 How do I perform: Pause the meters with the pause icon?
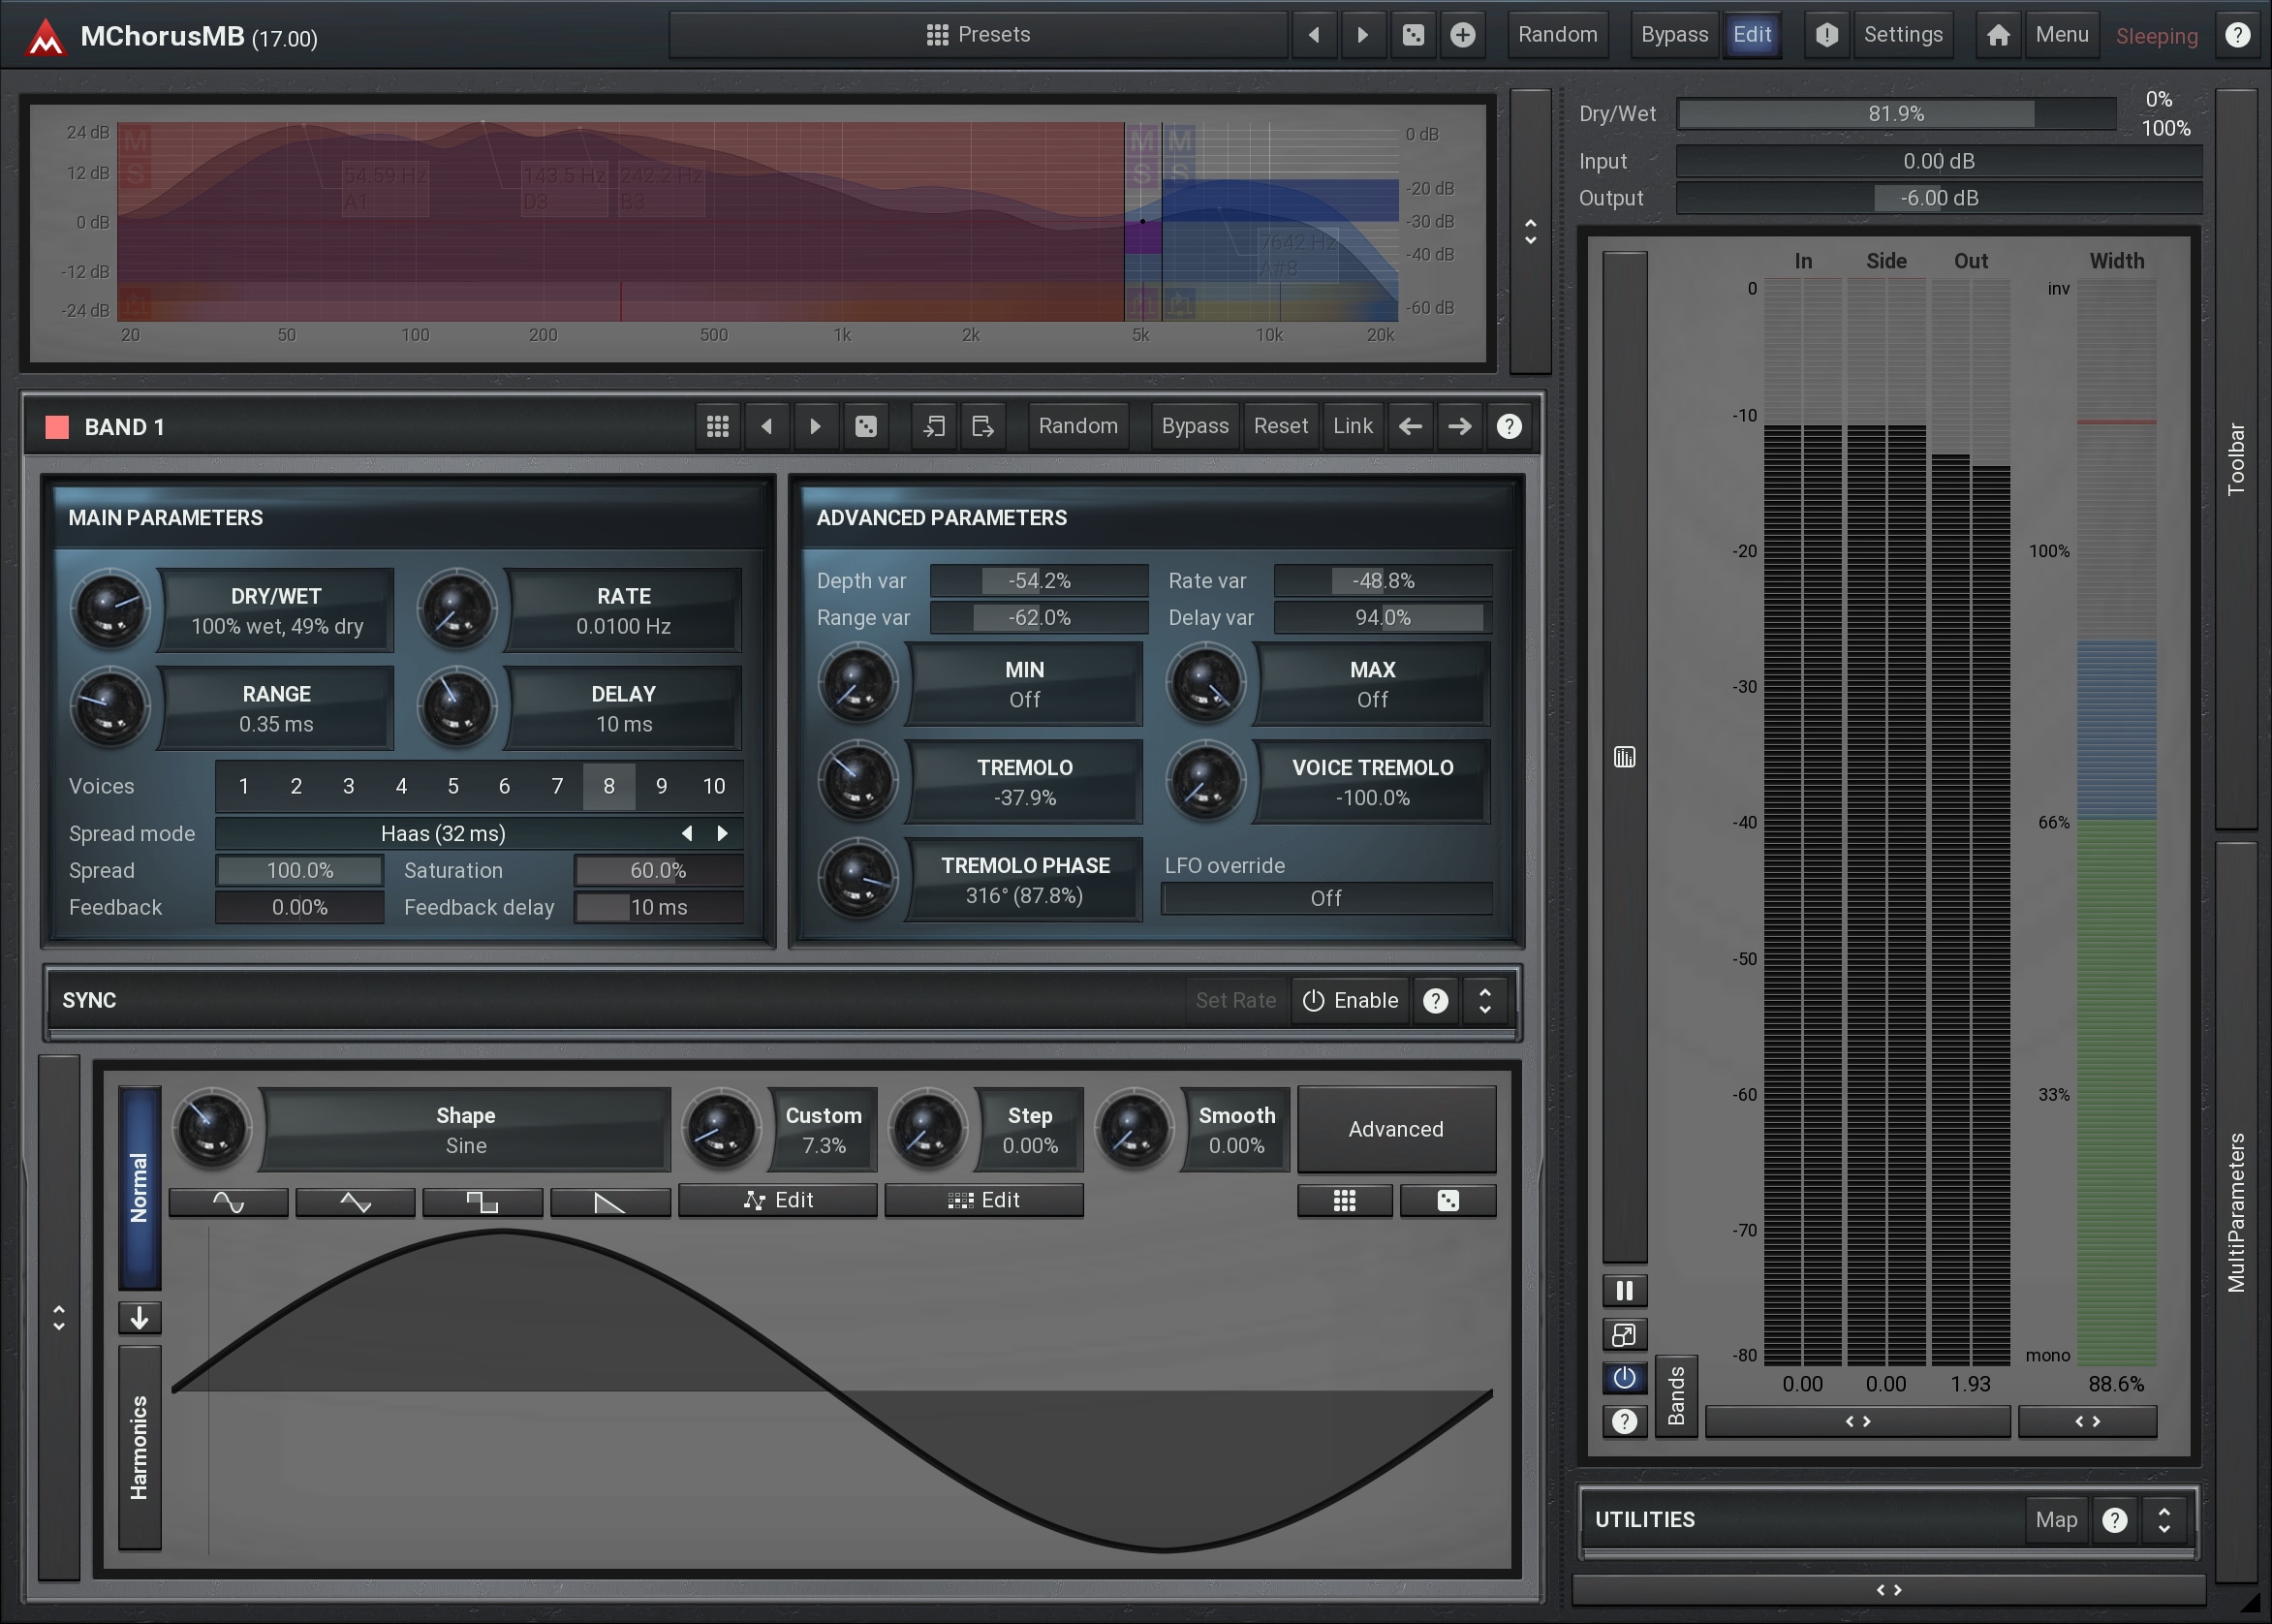[1624, 1291]
